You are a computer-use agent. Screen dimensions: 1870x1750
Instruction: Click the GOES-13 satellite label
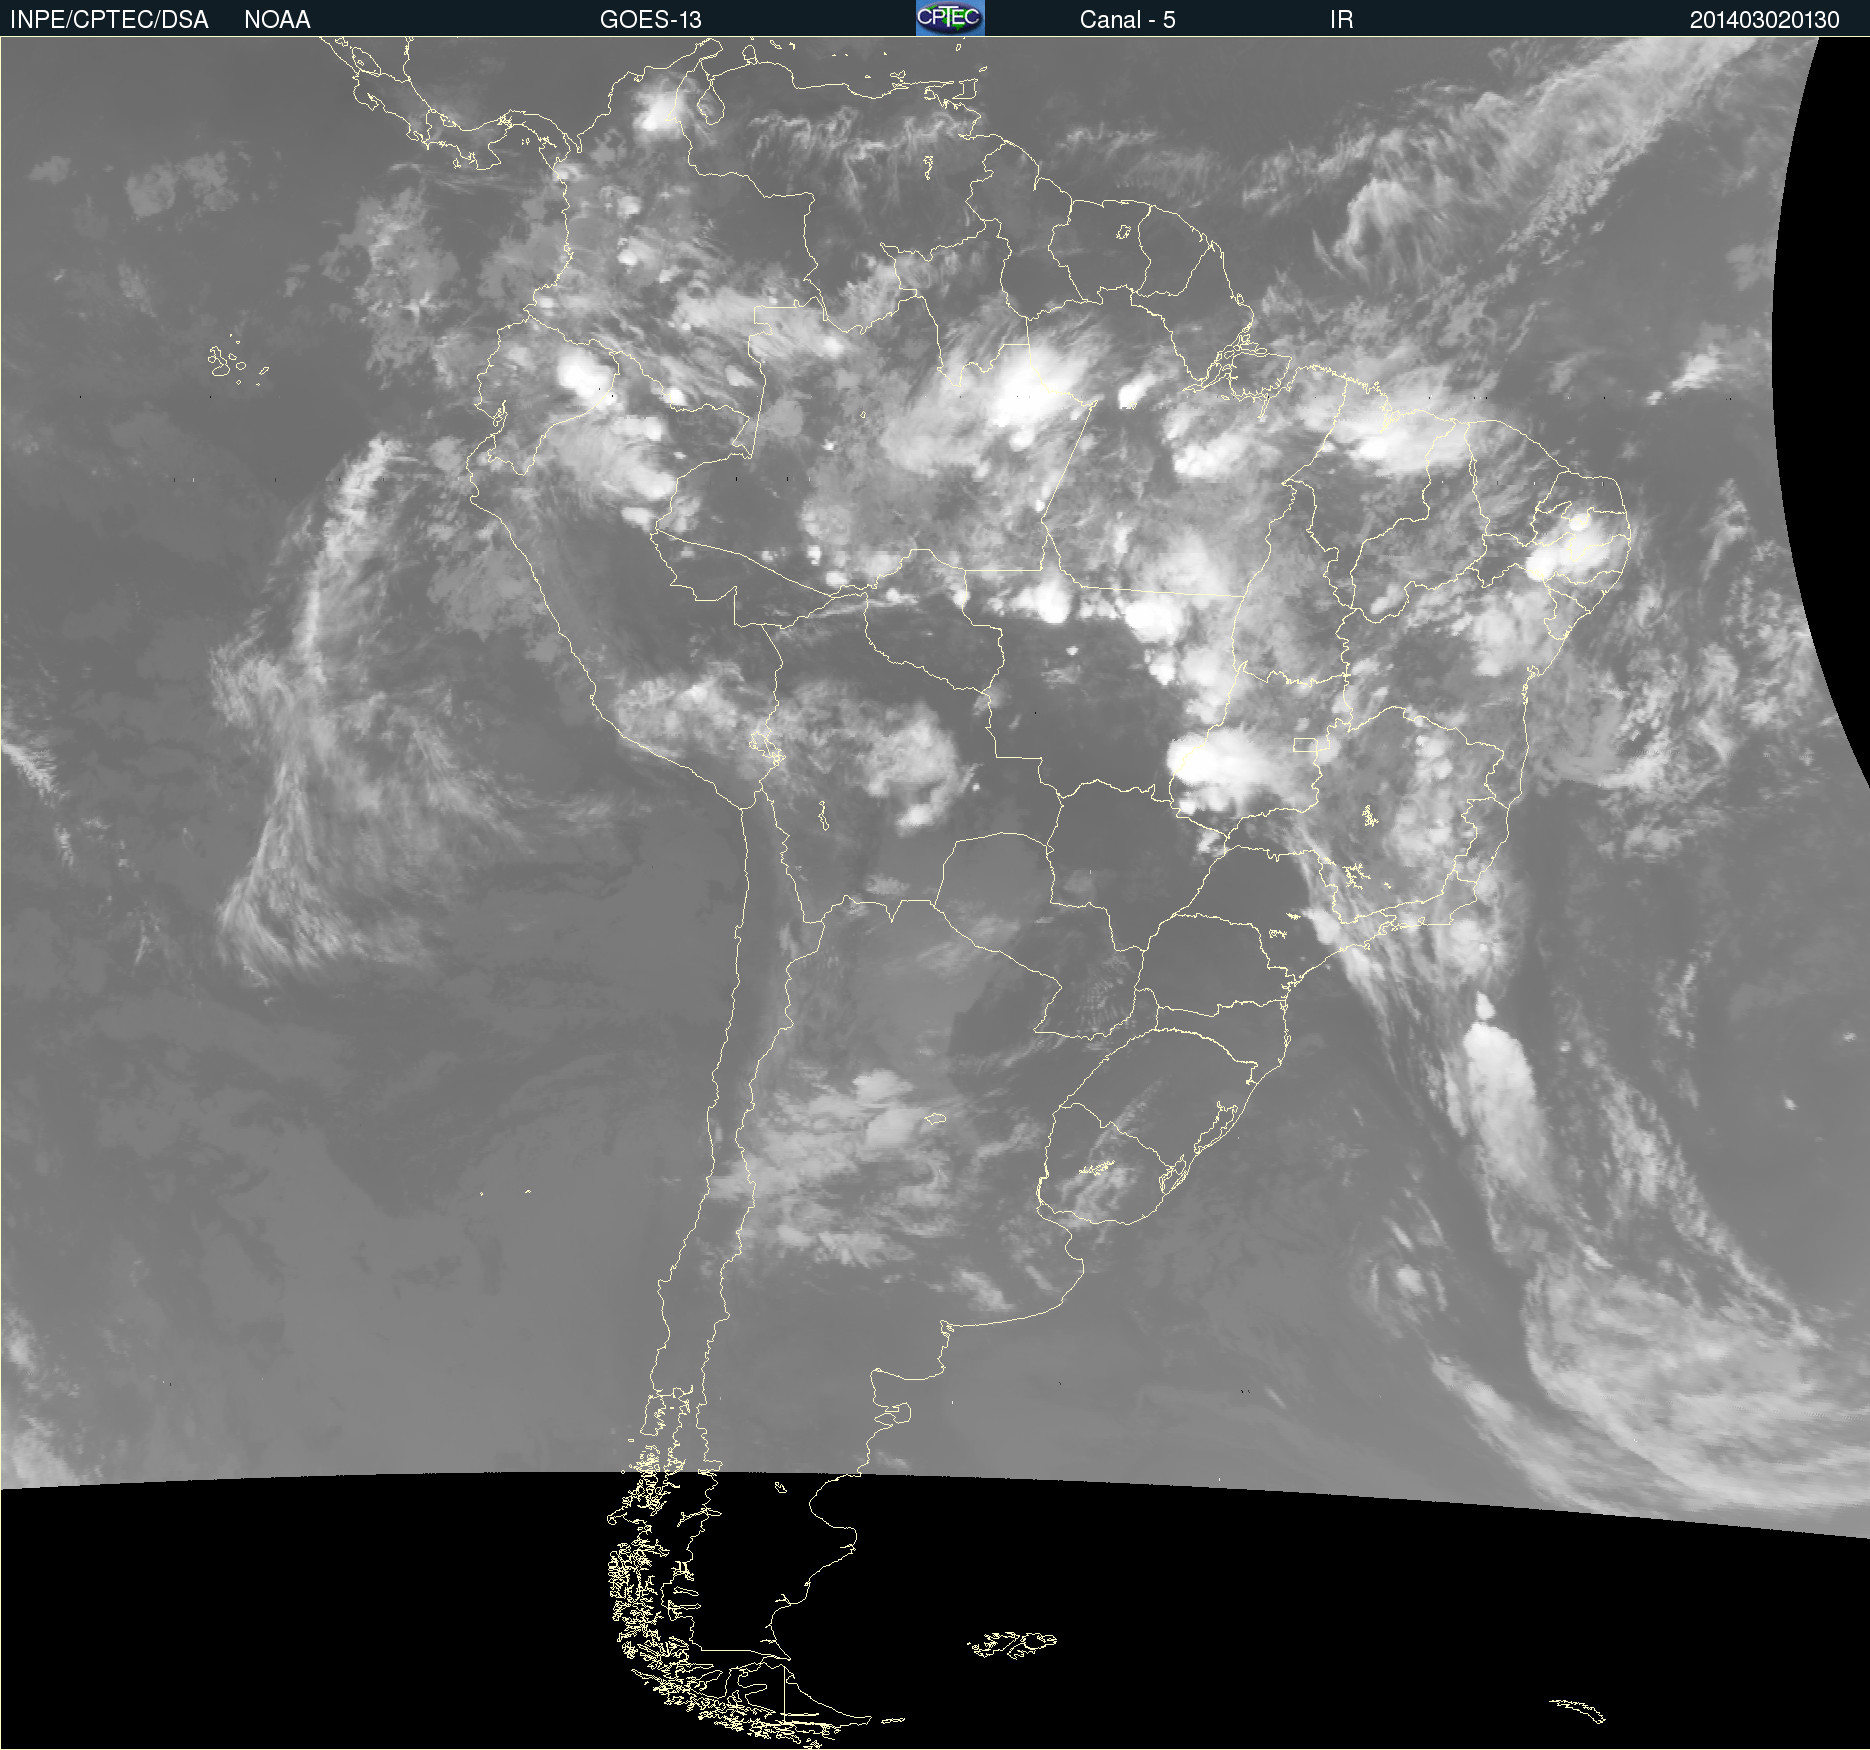(x=651, y=20)
